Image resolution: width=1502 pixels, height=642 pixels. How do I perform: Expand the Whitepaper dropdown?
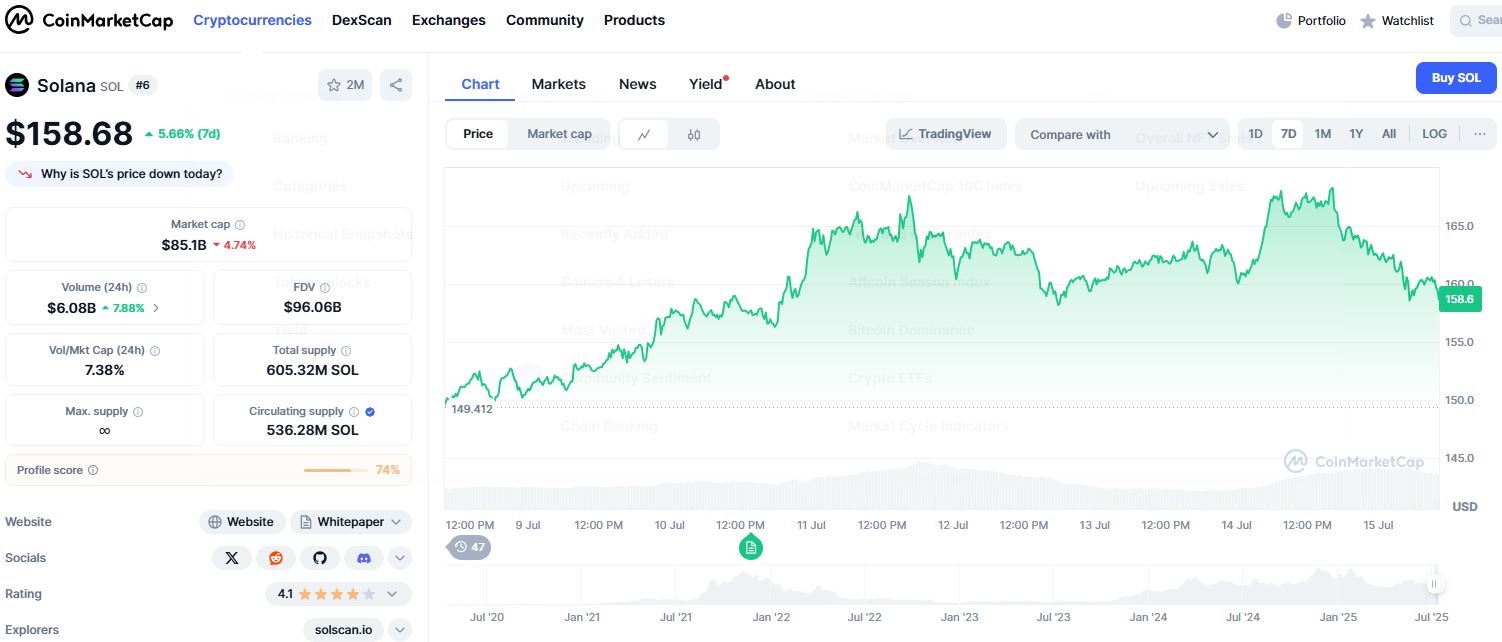pyautogui.click(x=397, y=522)
